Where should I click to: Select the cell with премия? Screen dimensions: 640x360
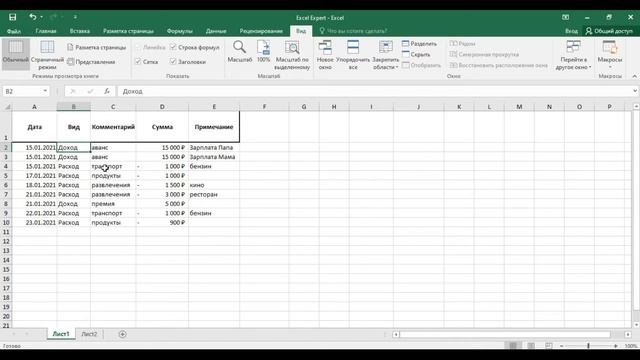[x=113, y=204]
